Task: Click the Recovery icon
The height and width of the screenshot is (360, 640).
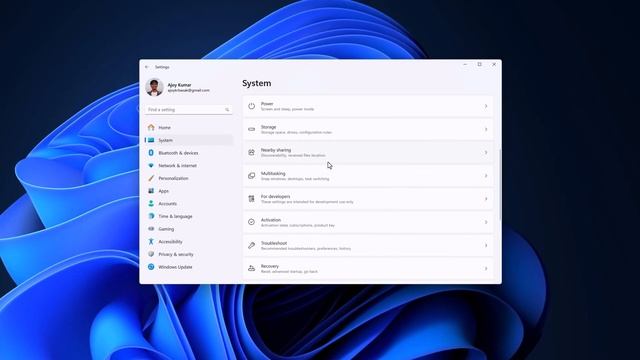Action: point(251,268)
